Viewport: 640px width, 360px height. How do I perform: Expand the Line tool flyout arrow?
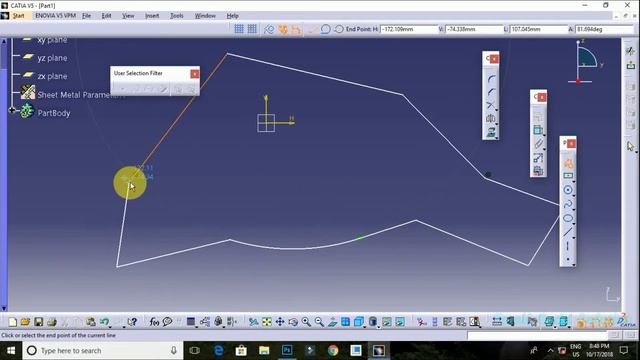pos(574,237)
